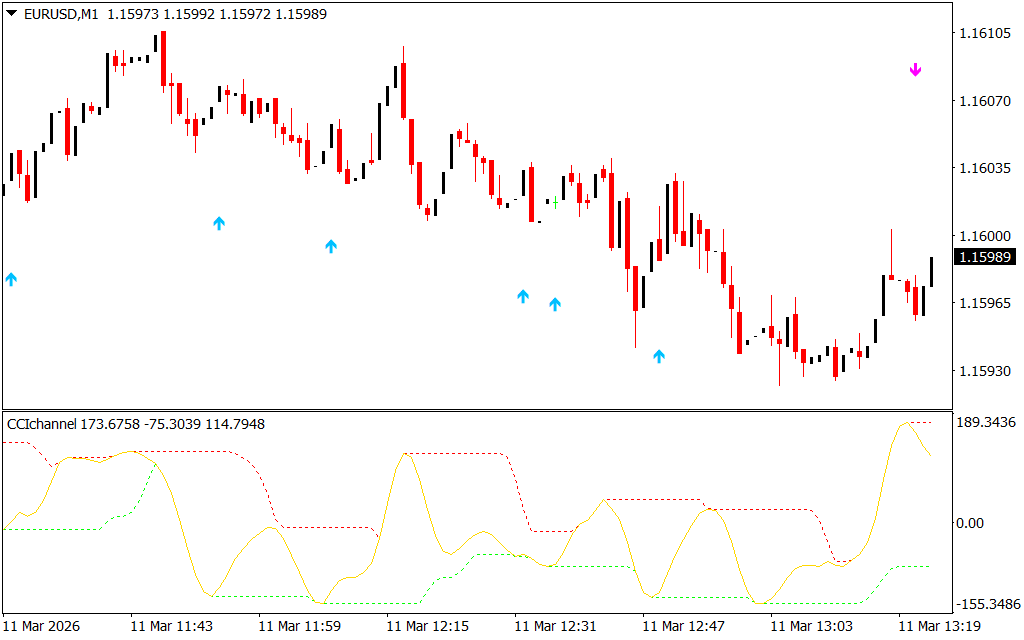The height and width of the screenshot is (640, 1024).
Task: Click the 1.16105 price scale label
Action: pyautogui.click(x=986, y=34)
